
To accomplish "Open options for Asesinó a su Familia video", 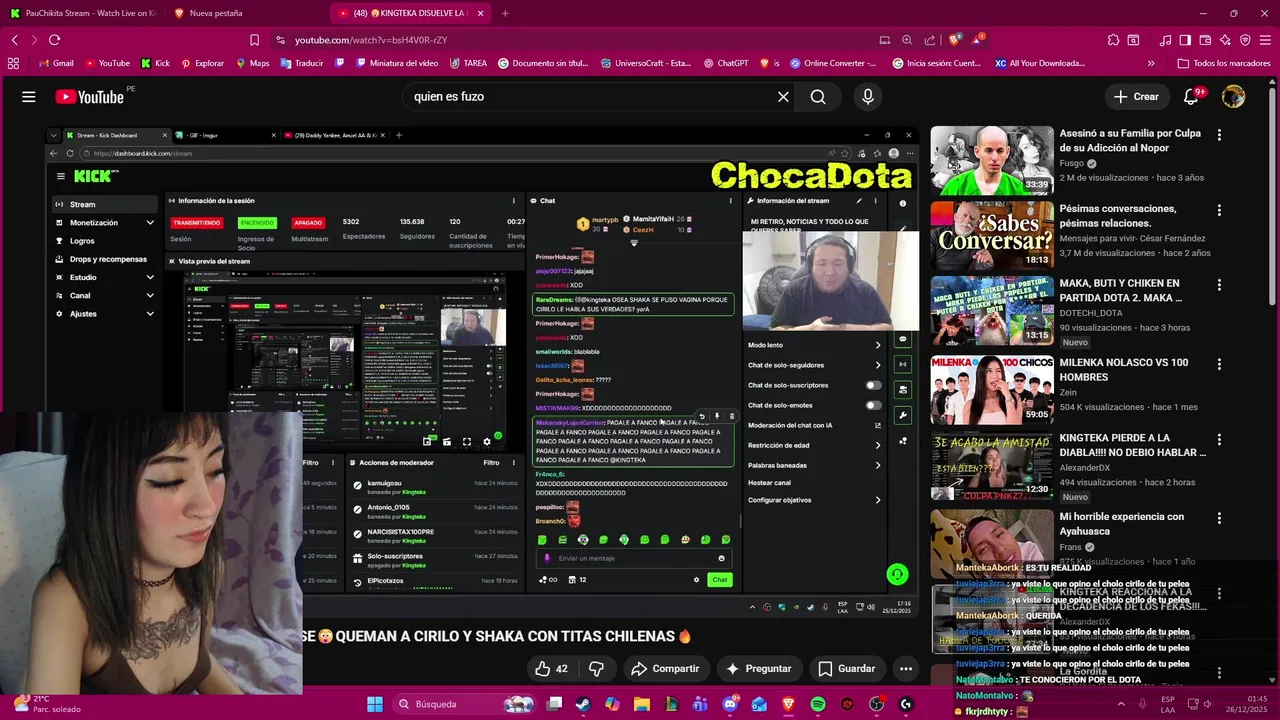I will click(x=1219, y=135).
